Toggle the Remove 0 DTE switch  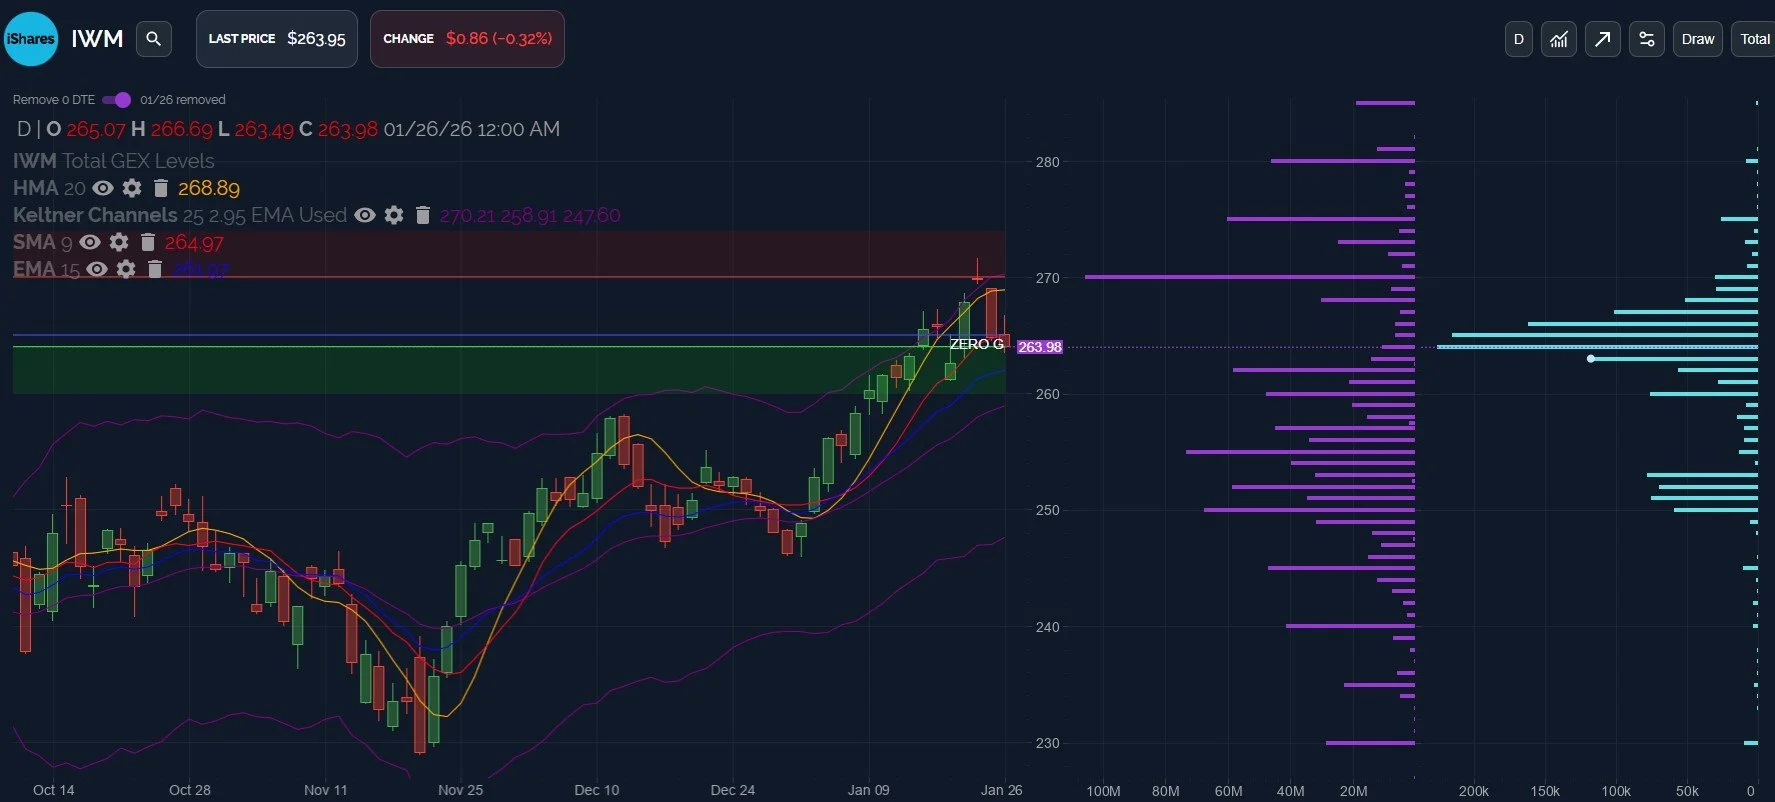(116, 100)
